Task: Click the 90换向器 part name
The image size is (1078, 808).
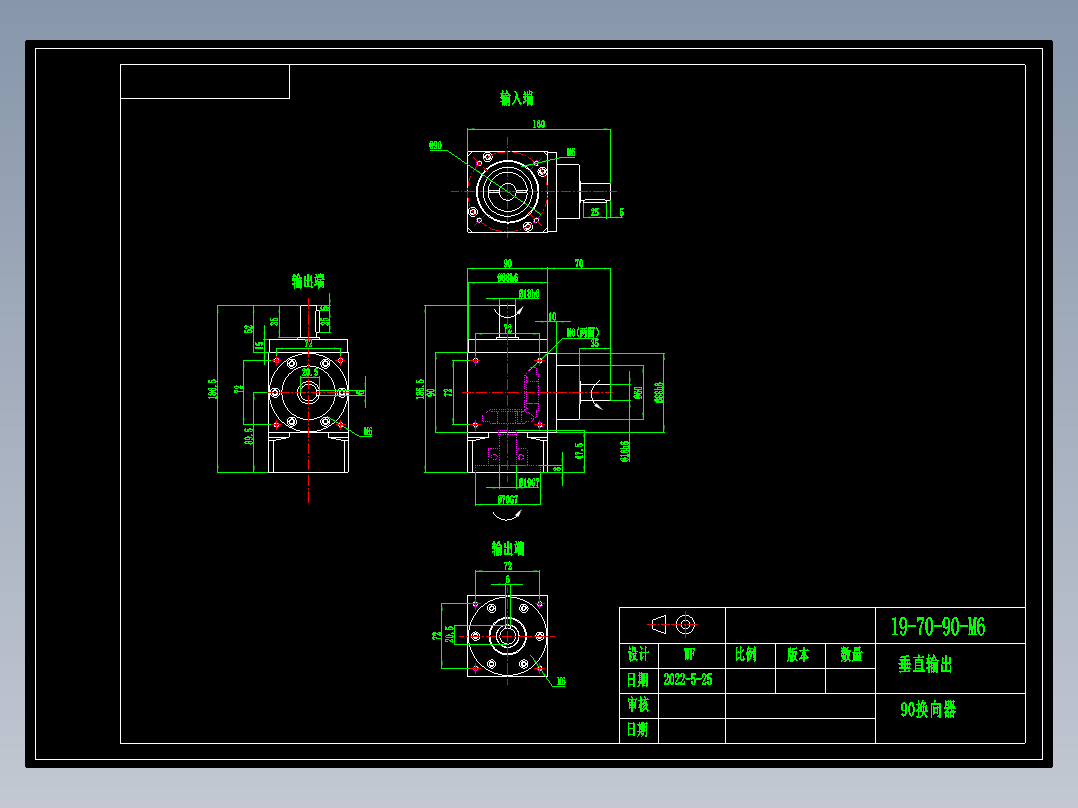Action: point(928,709)
